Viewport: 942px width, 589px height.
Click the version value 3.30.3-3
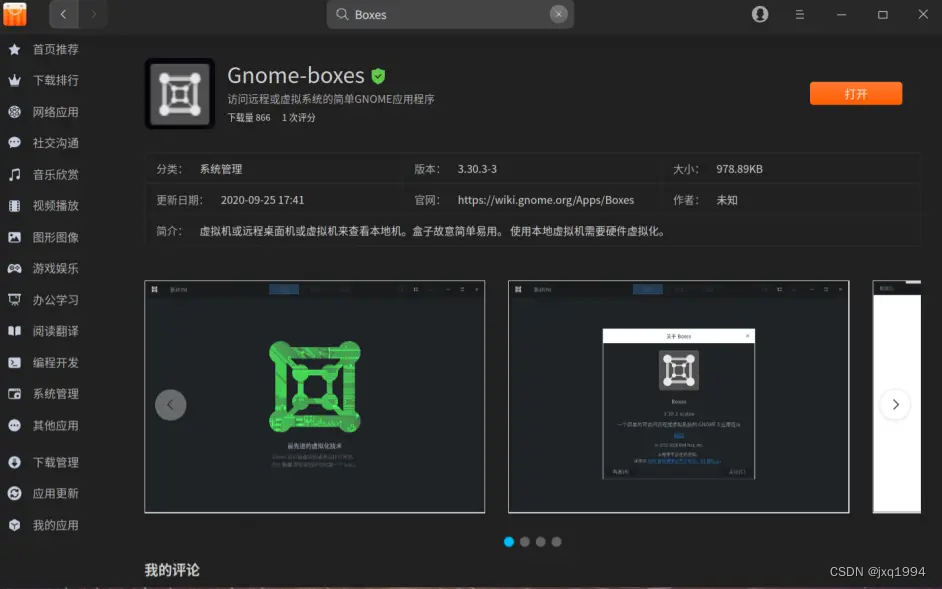click(x=477, y=169)
